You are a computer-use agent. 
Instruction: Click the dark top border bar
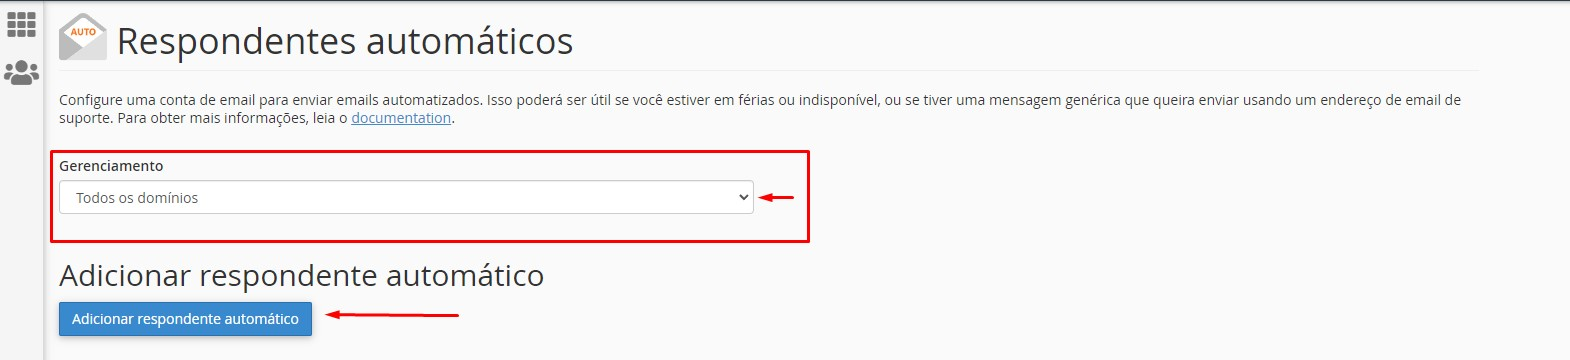(785, 1)
